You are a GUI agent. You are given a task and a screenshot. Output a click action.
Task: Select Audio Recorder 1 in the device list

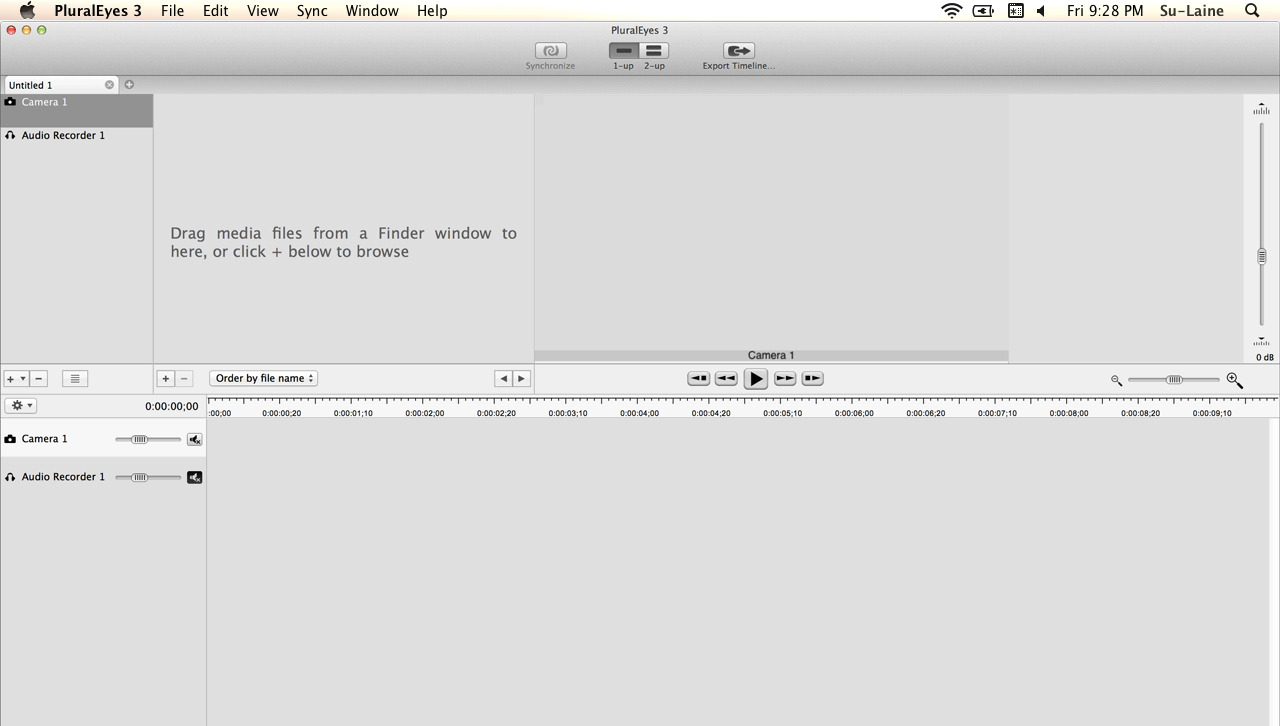tap(63, 136)
